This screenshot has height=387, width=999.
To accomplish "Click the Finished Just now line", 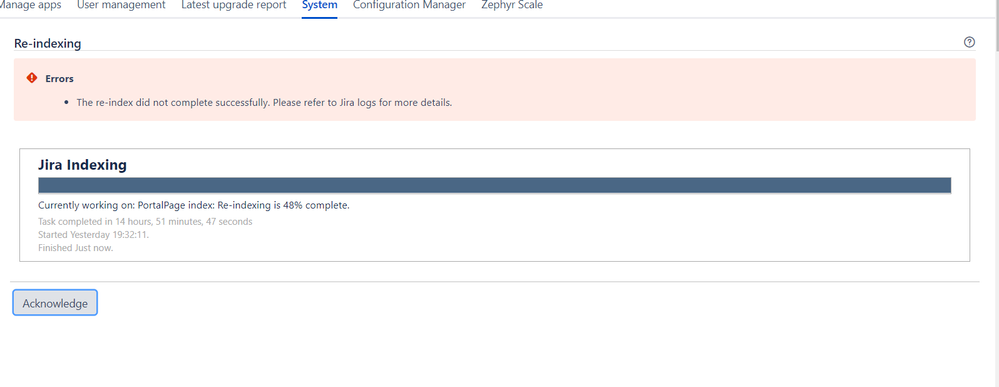I will [x=76, y=248].
